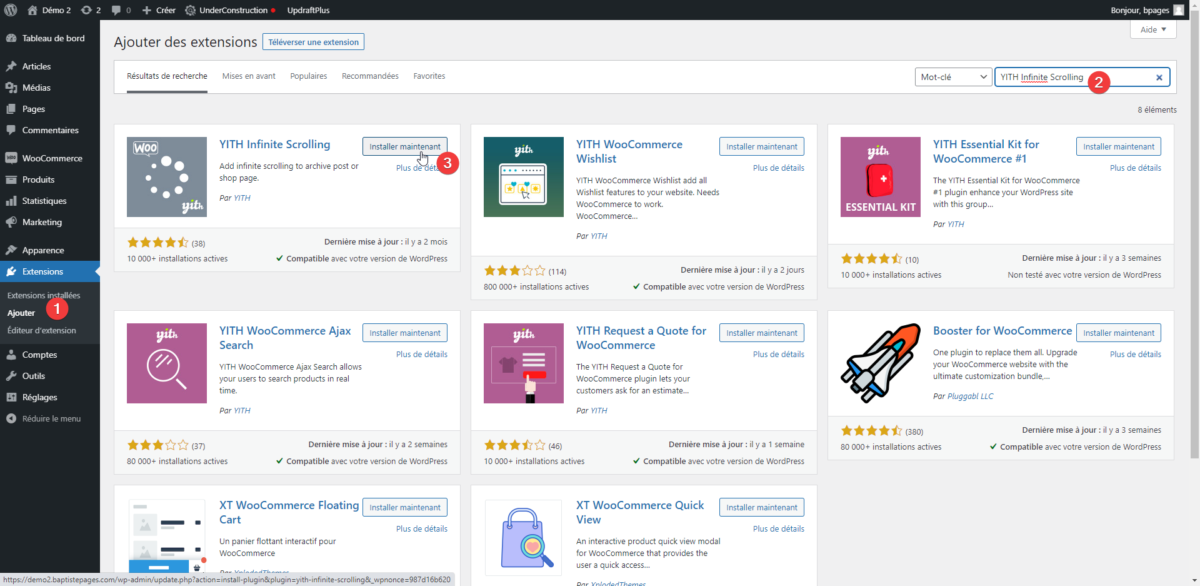1200x586 pixels.
Task: Click the YITH Infinite Scrolling plugin thumbnail
Action: 167,178
